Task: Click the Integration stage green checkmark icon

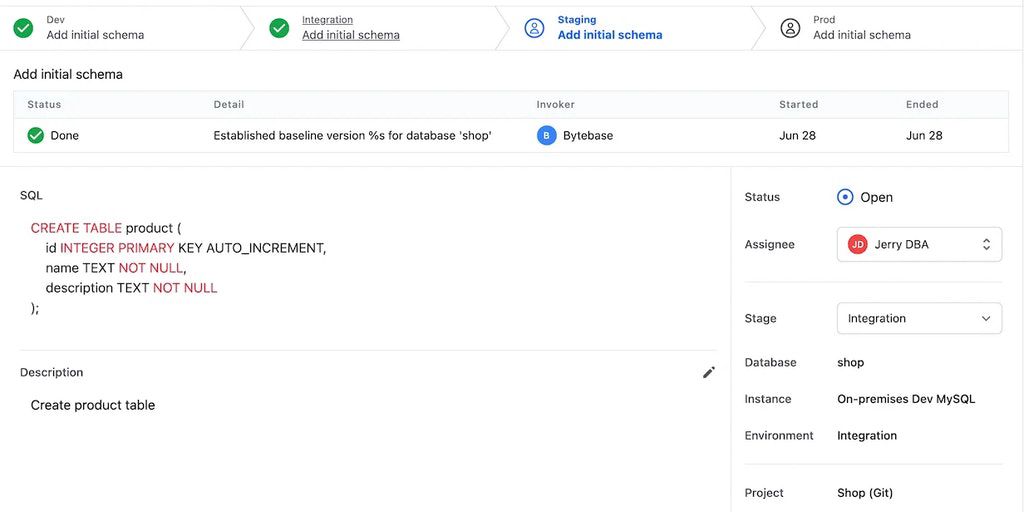Action: point(279,28)
